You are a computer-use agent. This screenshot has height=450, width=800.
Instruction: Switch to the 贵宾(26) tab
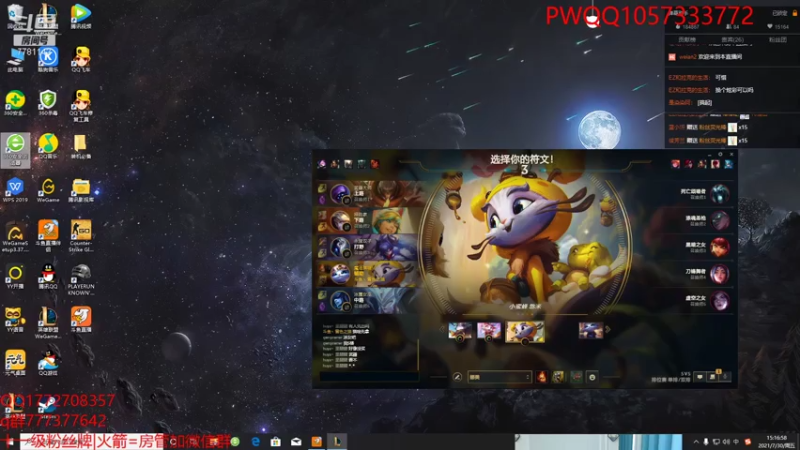tap(732, 39)
